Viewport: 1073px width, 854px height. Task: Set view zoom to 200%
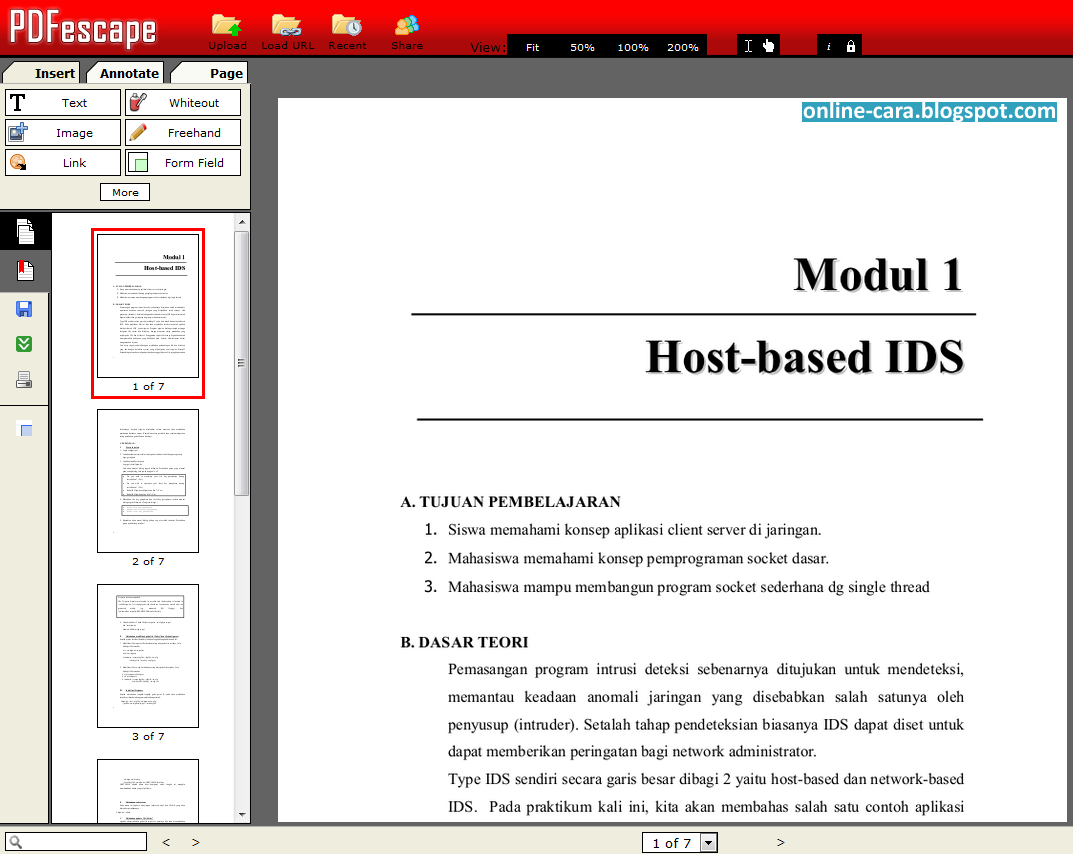pos(683,47)
